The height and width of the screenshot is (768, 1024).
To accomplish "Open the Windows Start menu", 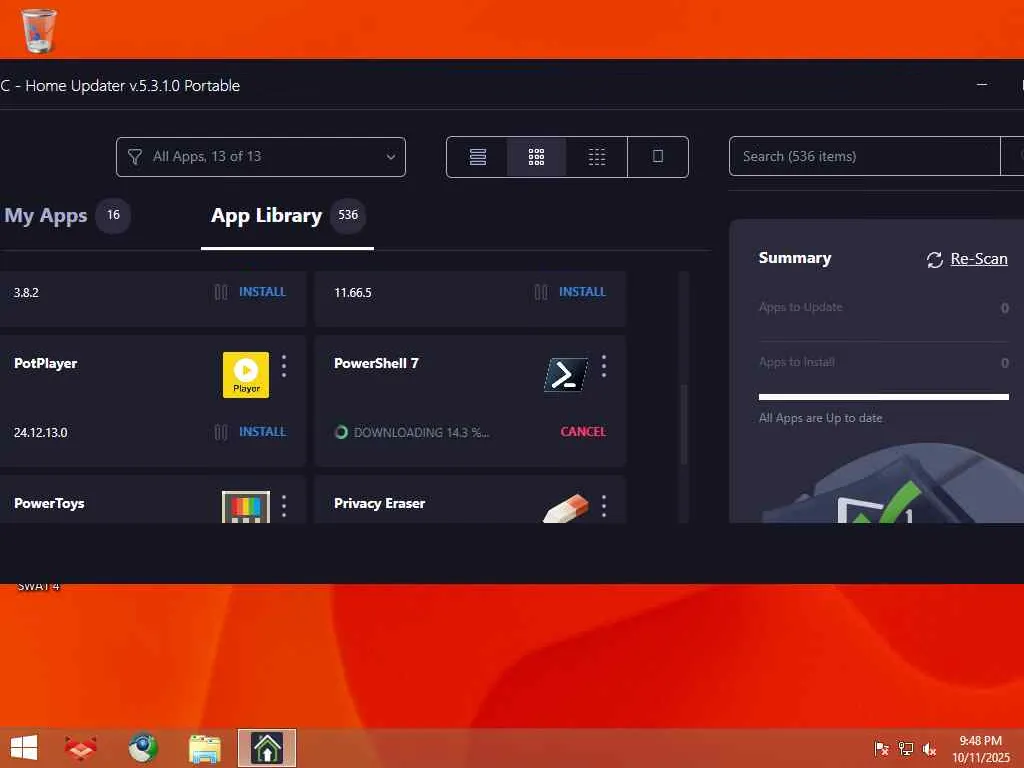I will 24,748.
